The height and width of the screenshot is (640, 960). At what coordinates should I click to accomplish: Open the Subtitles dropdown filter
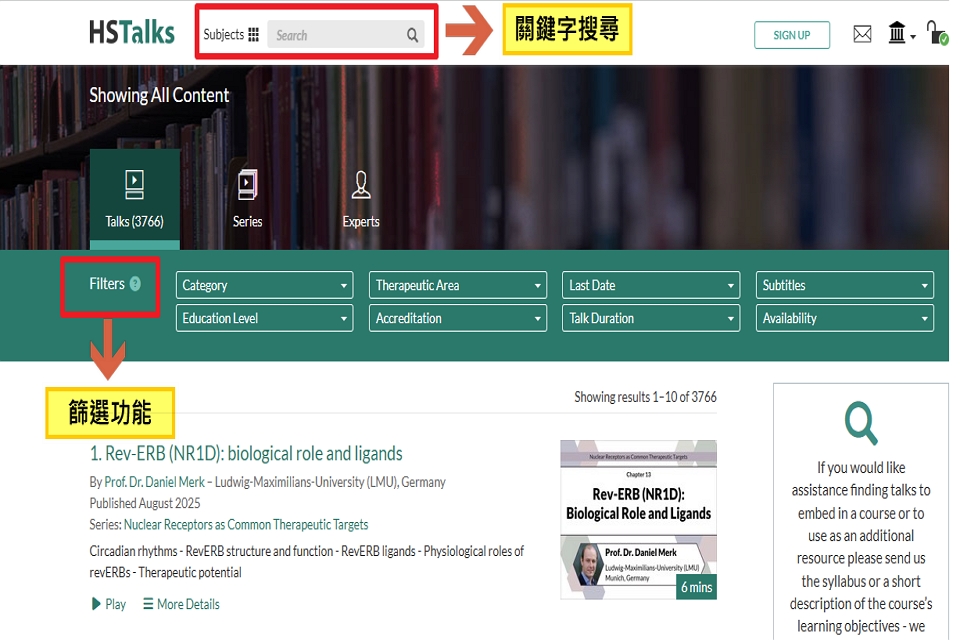click(844, 285)
